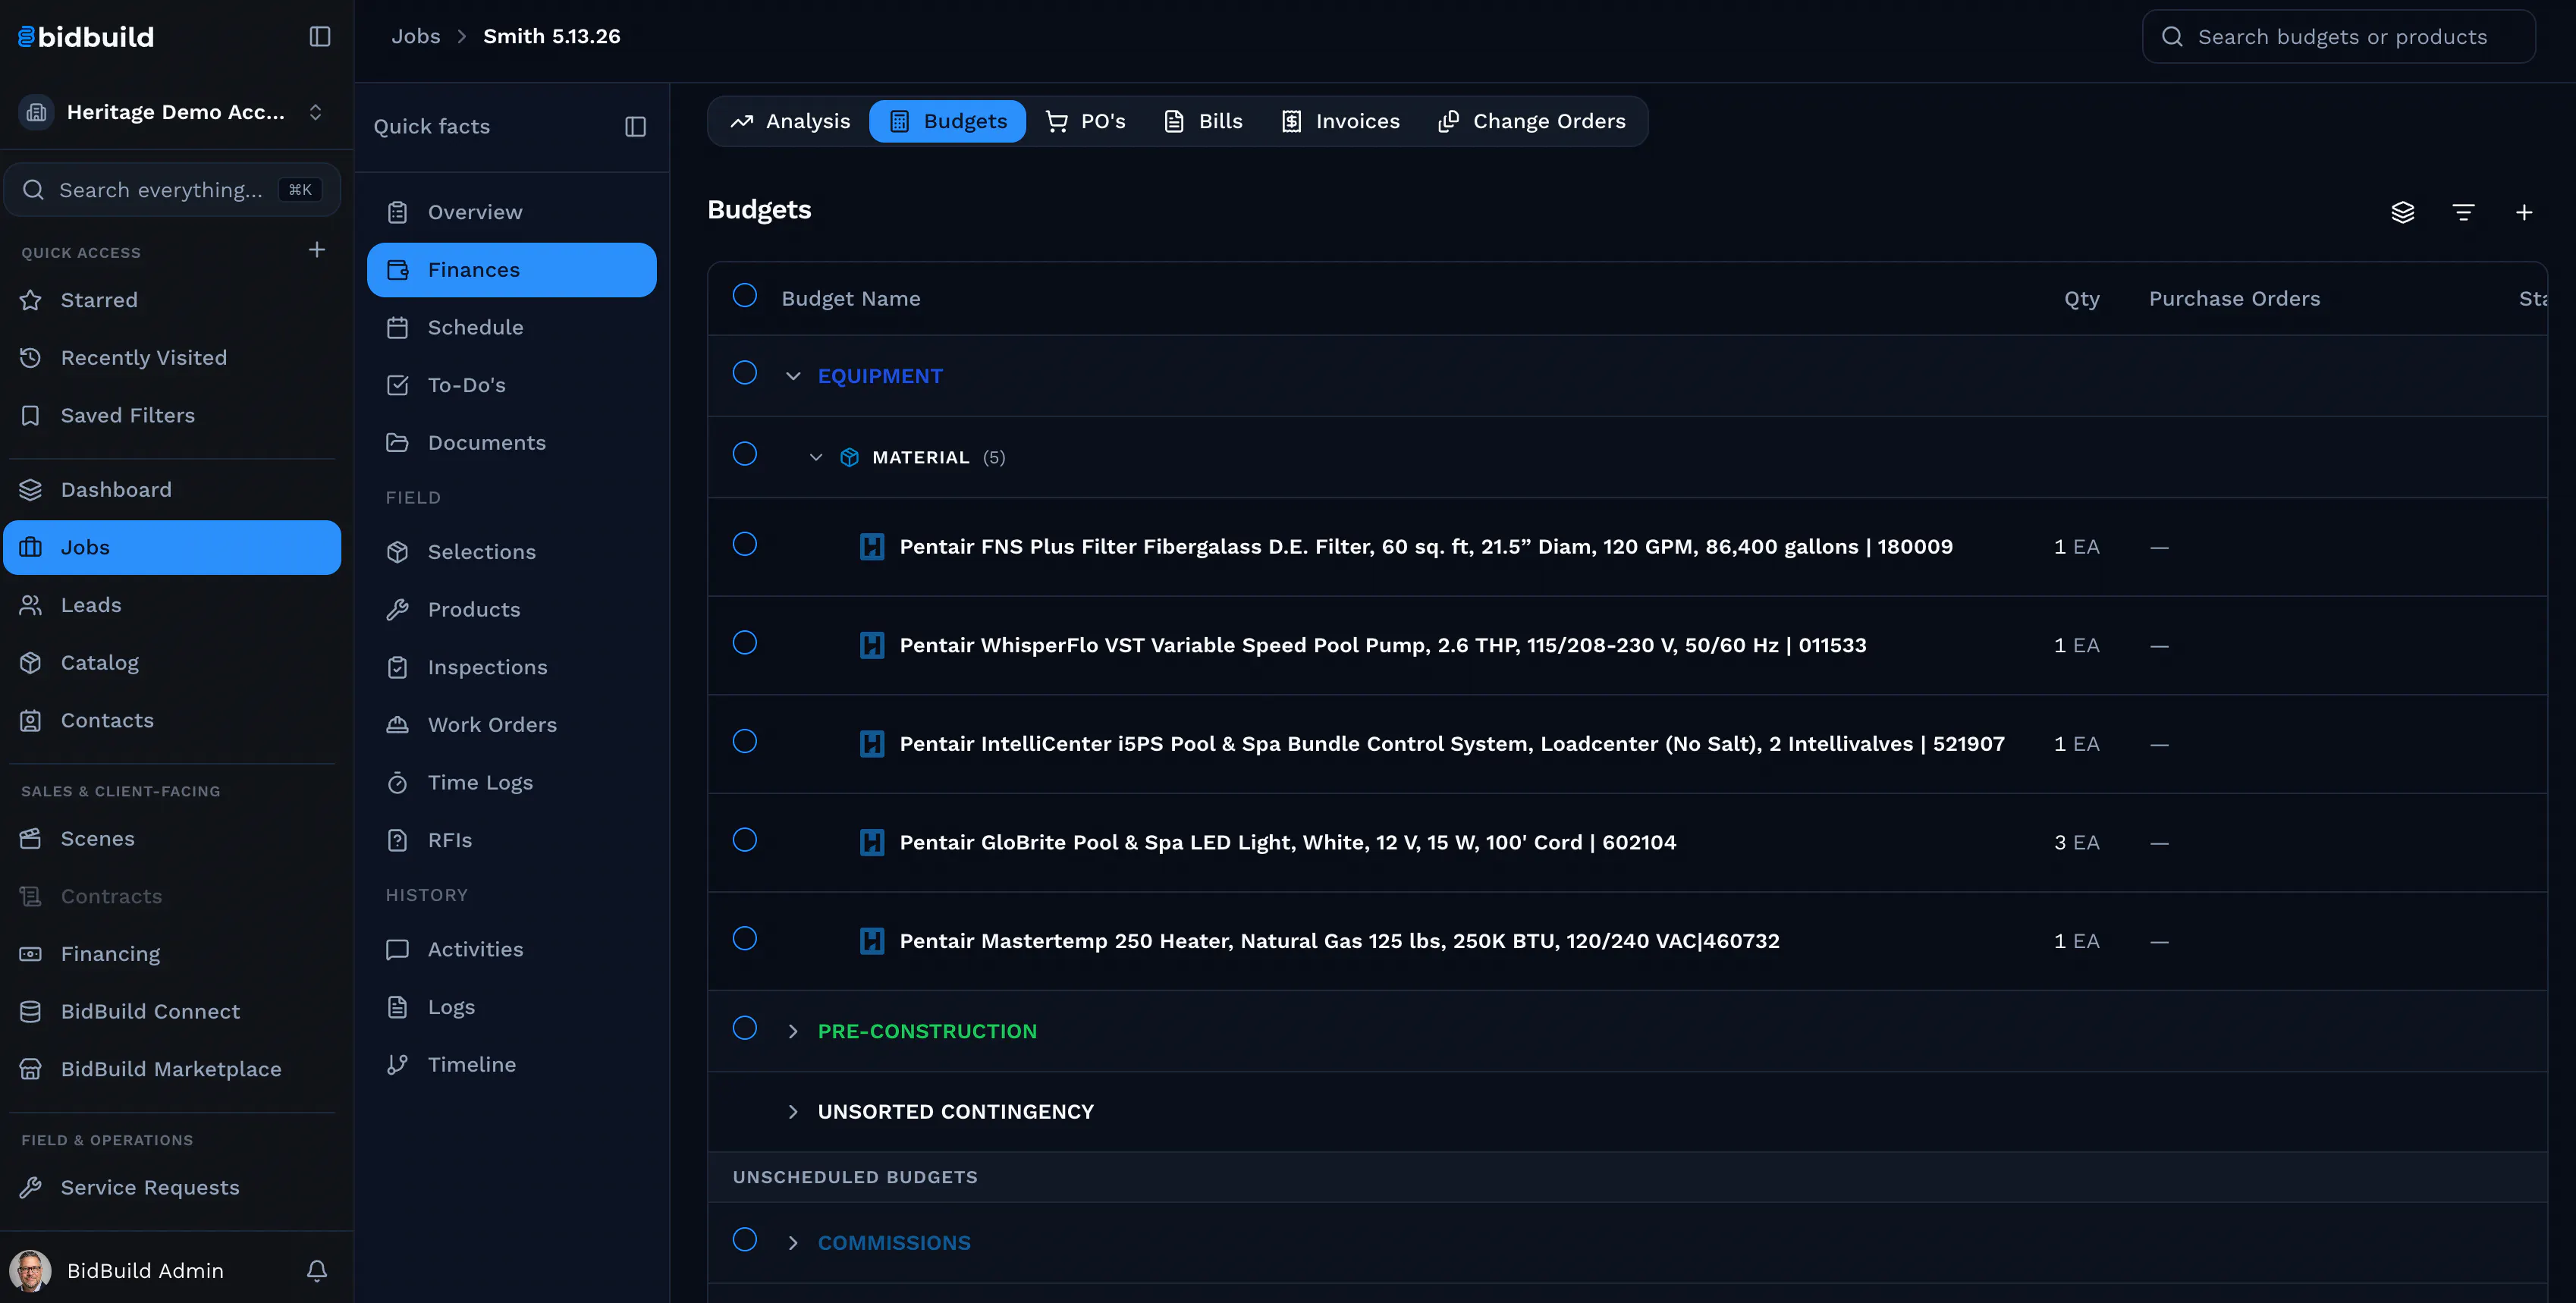Toggle the select-all checkbox in table header
2576x1303 pixels.
pyautogui.click(x=745, y=296)
